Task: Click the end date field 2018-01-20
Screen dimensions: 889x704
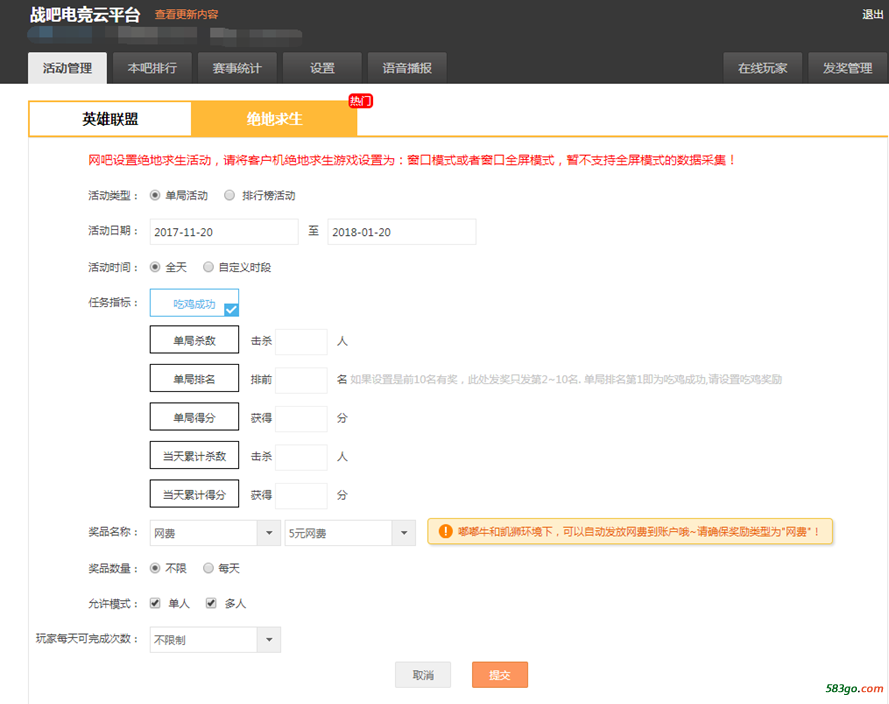Action: click(402, 232)
